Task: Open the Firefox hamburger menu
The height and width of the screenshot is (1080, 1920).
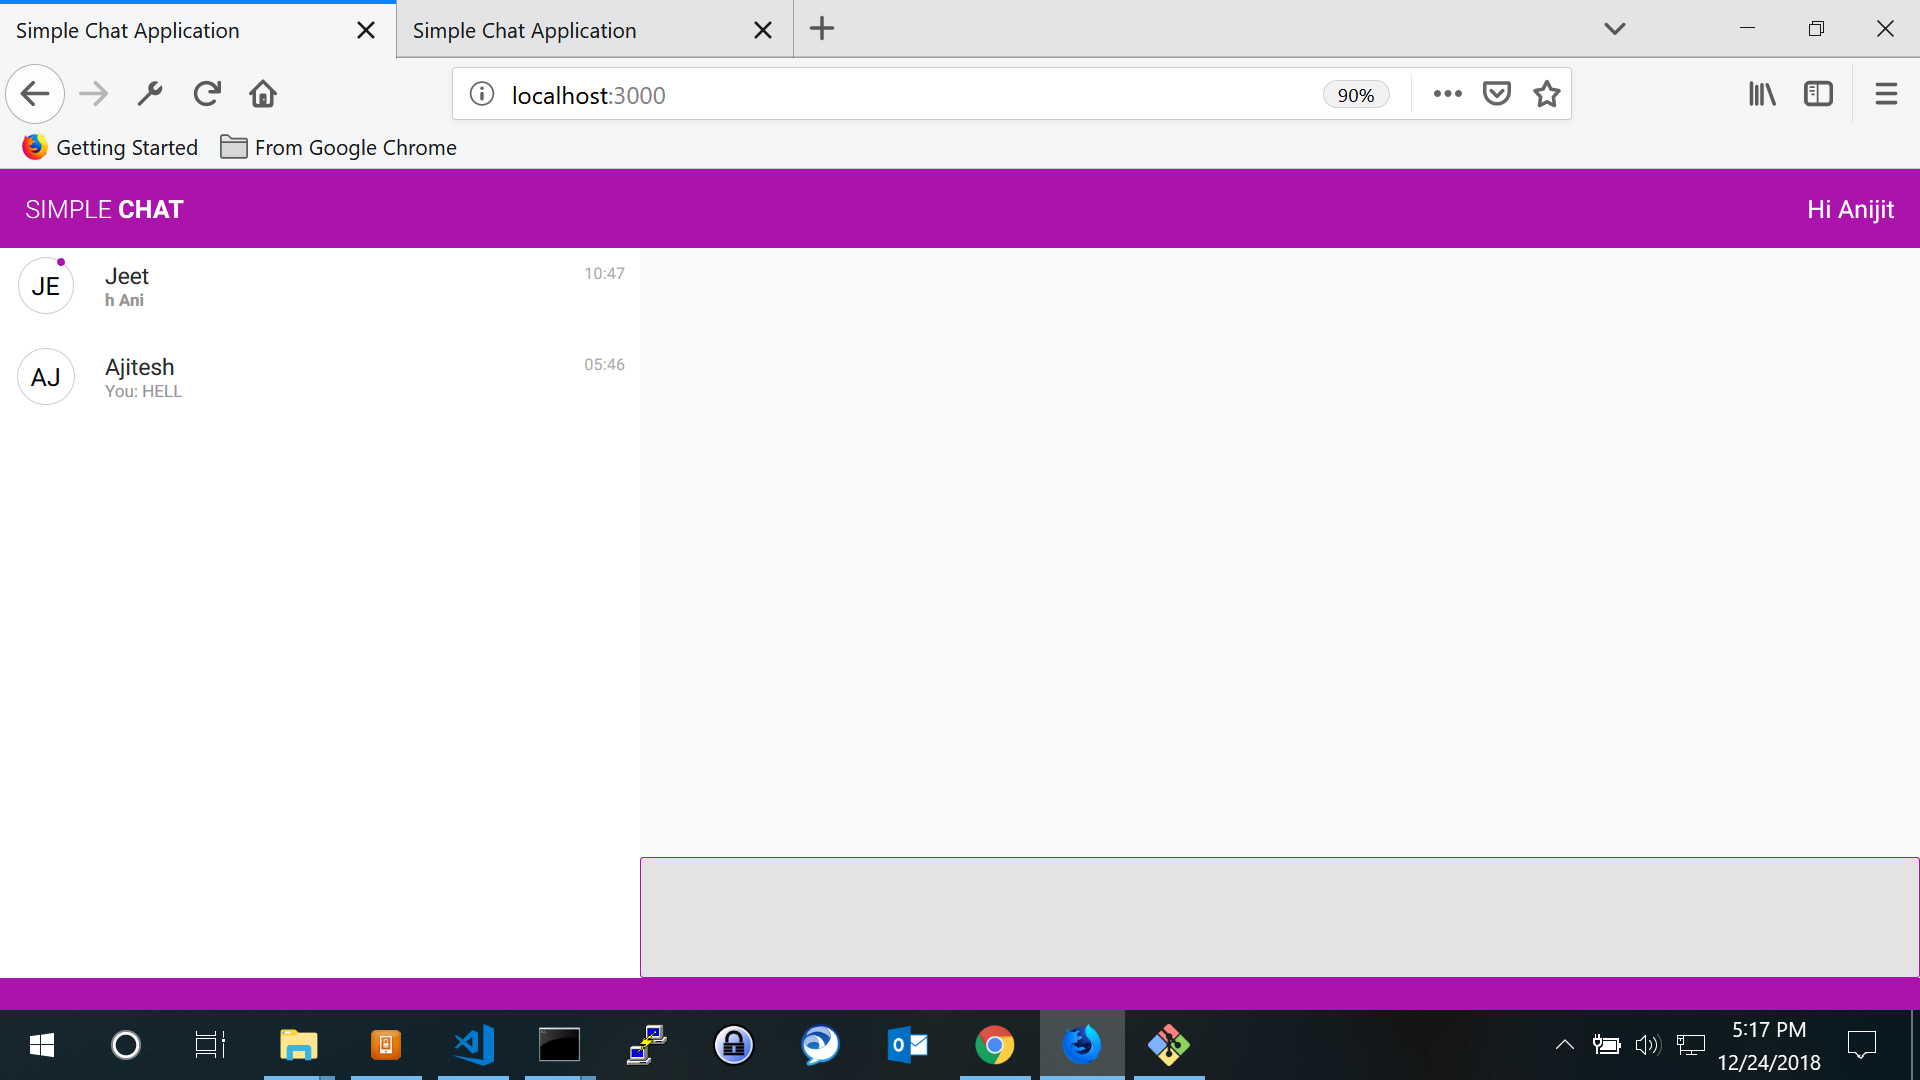Action: pyautogui.click(x=1886, y=94)
